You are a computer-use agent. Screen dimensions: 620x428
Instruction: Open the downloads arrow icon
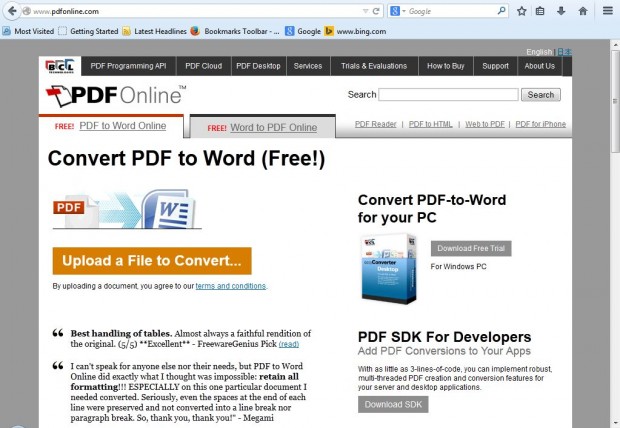[561, 11]
